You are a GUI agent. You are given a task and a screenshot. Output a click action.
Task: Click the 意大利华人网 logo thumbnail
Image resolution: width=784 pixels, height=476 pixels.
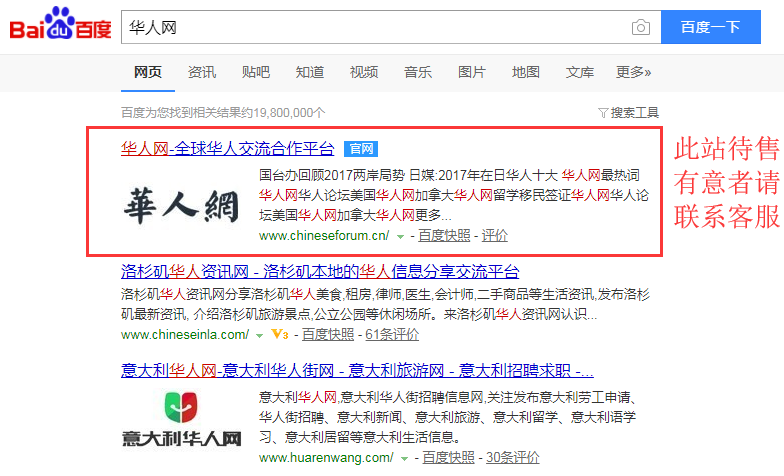coord(181,419)
